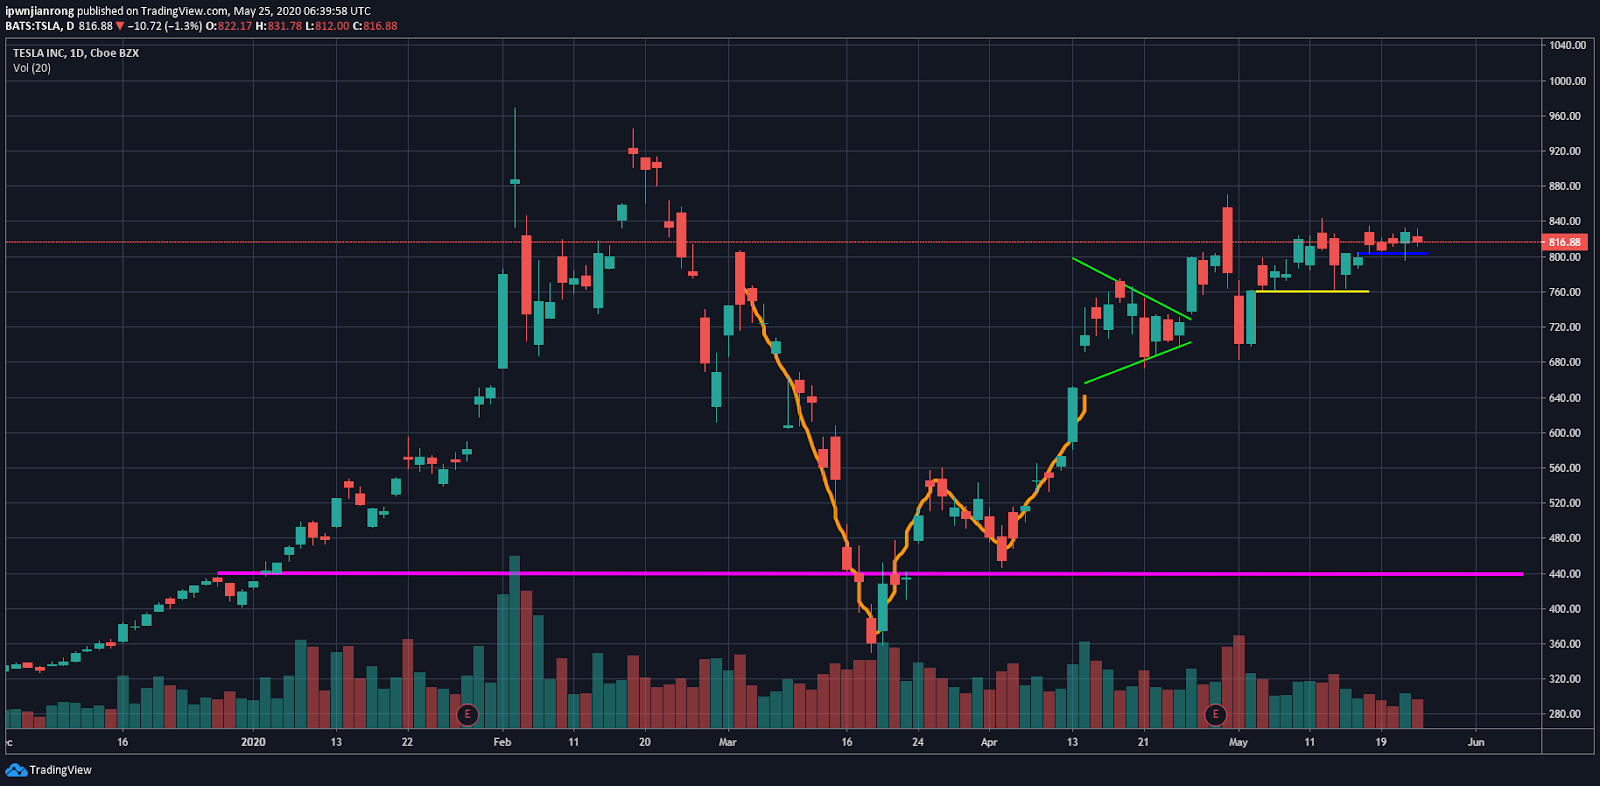Viewport: 1600px width, 786px height.
Task: Click the 'May' date axis label
Action: (x=1238, y=742)
